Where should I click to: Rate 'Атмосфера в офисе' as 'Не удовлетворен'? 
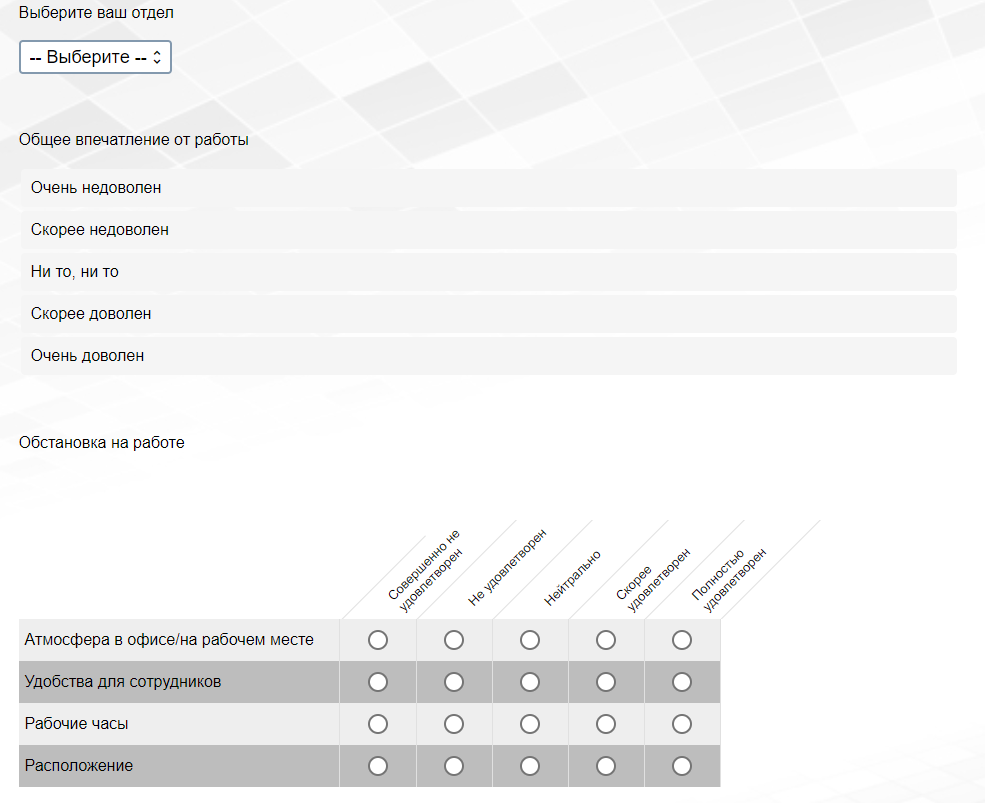[454, 640]
